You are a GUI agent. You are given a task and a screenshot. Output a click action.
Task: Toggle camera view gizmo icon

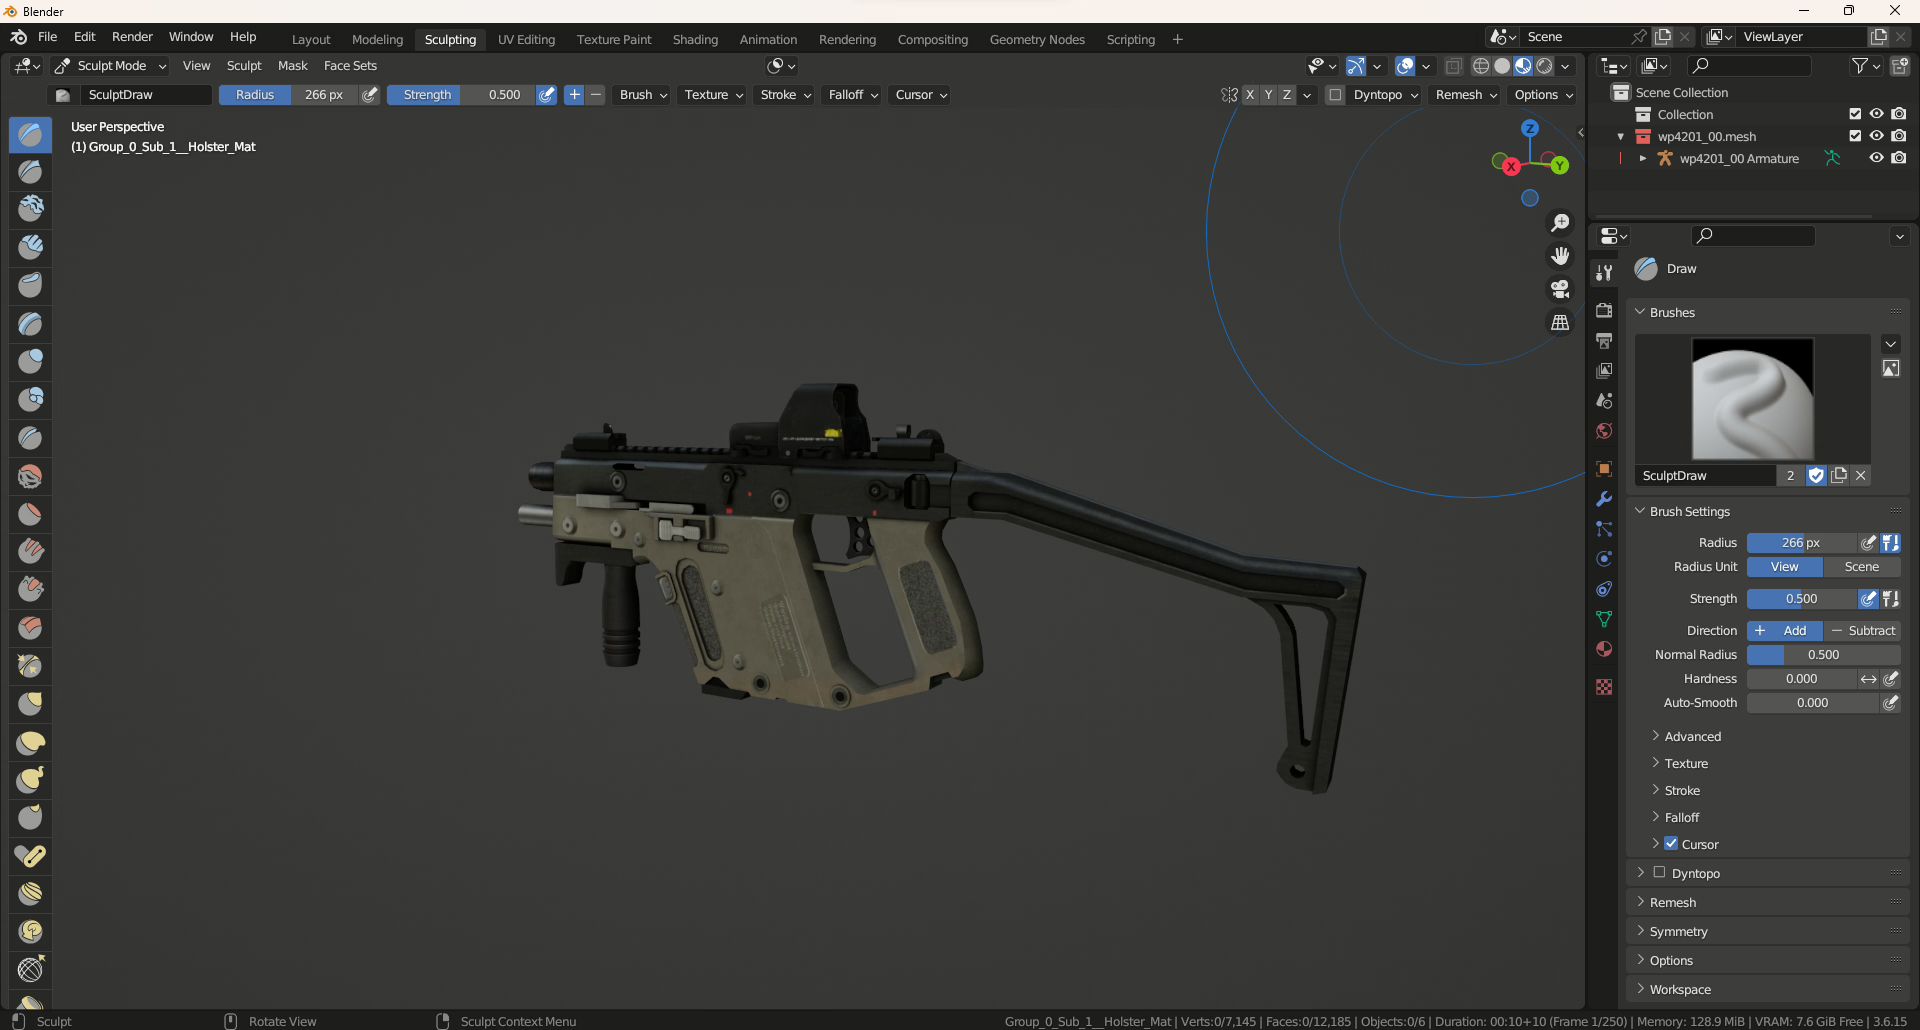(x=1560, y=289)
